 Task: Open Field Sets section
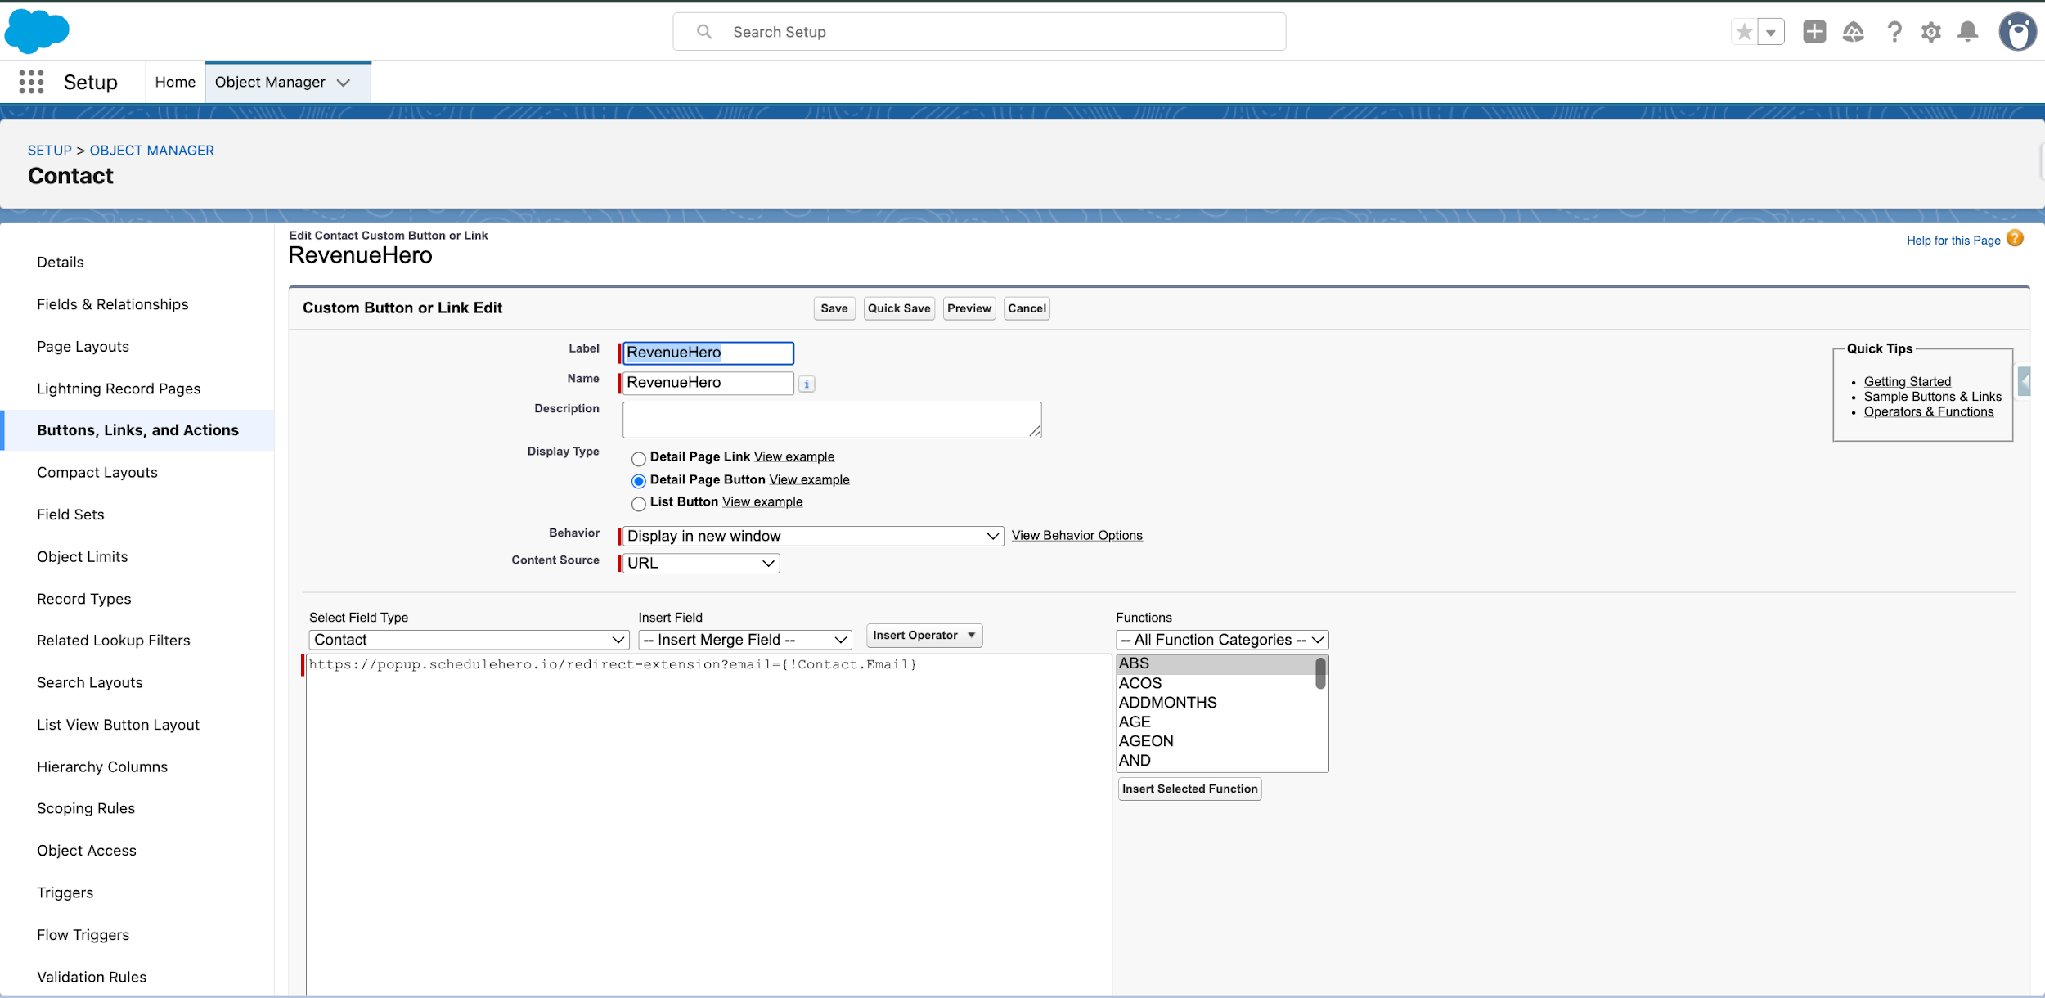(70, 514)
